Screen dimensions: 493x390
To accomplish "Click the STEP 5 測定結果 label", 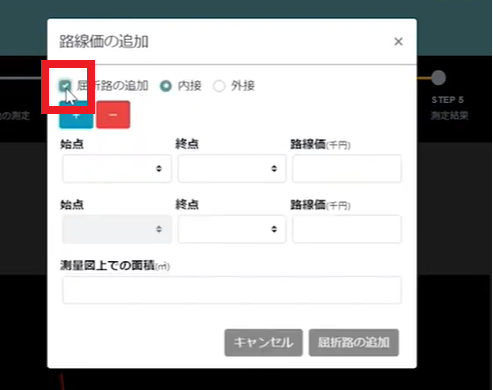I will click(449, 116).
